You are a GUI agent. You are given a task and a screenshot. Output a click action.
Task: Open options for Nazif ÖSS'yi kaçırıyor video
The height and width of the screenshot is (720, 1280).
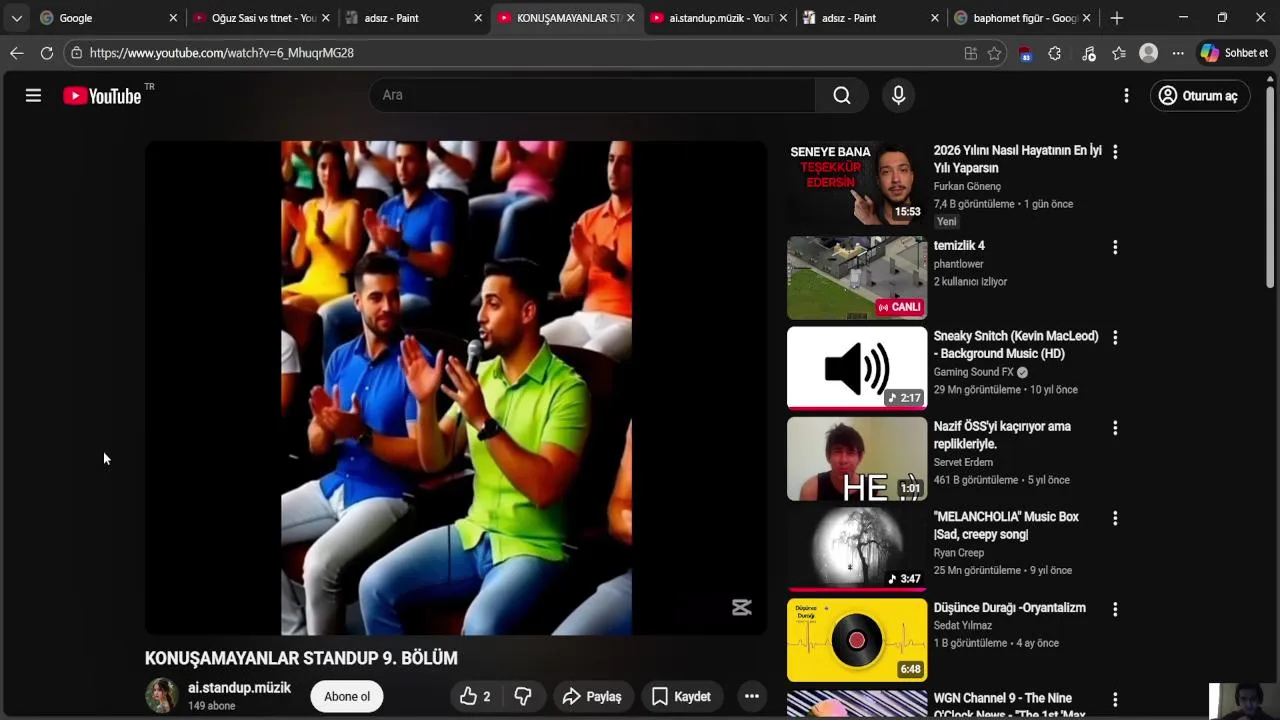click(x=1115, y=428)
